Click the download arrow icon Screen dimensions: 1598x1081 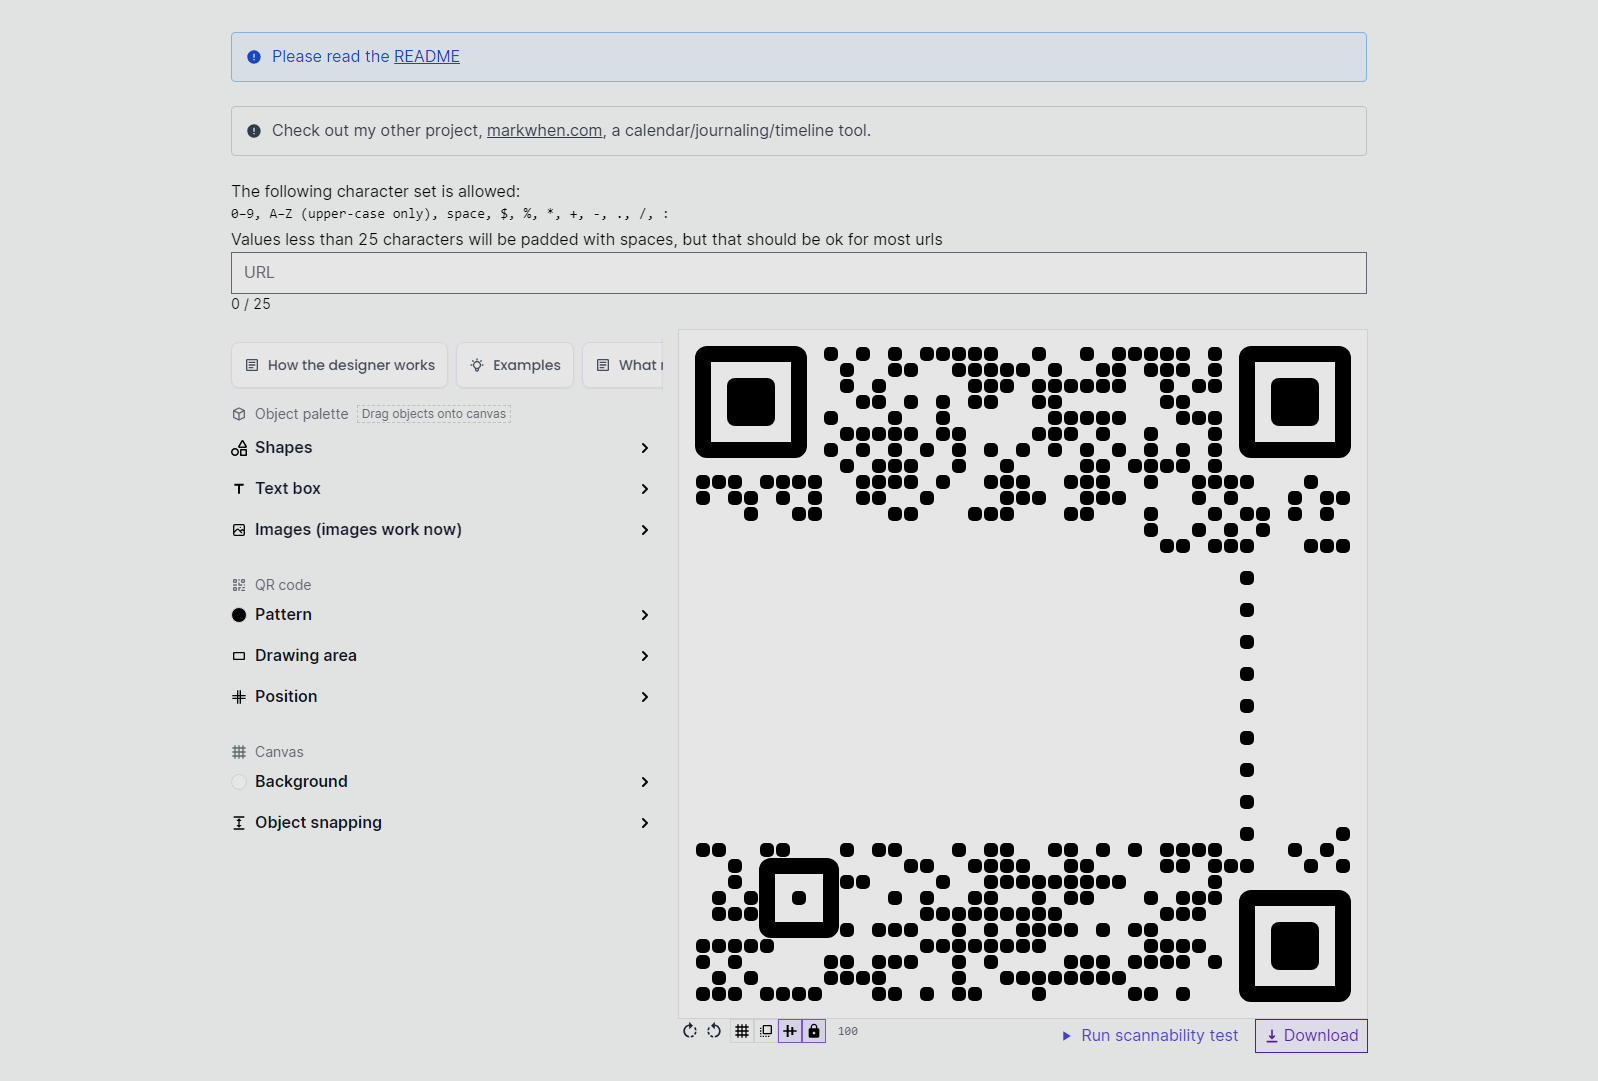[1272, 1036]
